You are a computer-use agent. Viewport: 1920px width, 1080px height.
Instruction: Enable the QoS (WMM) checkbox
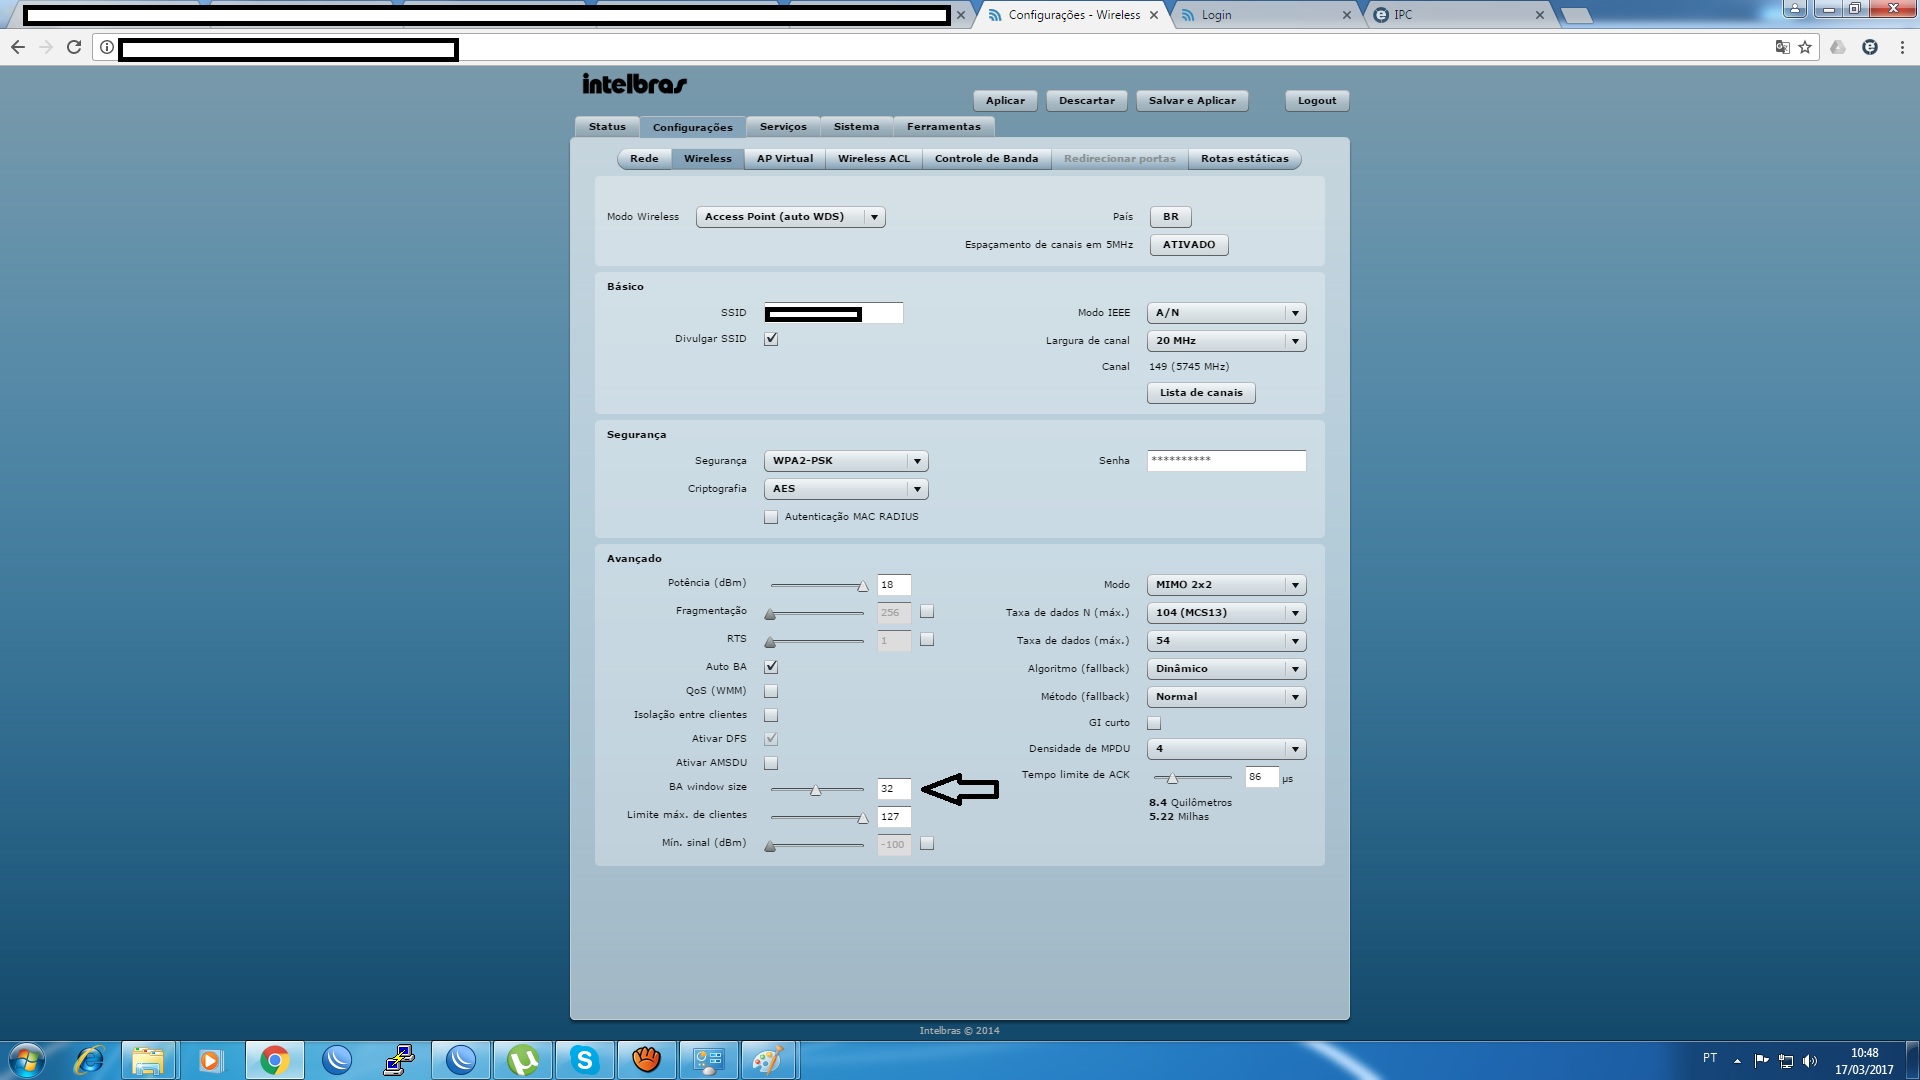[x=771, y=691]
